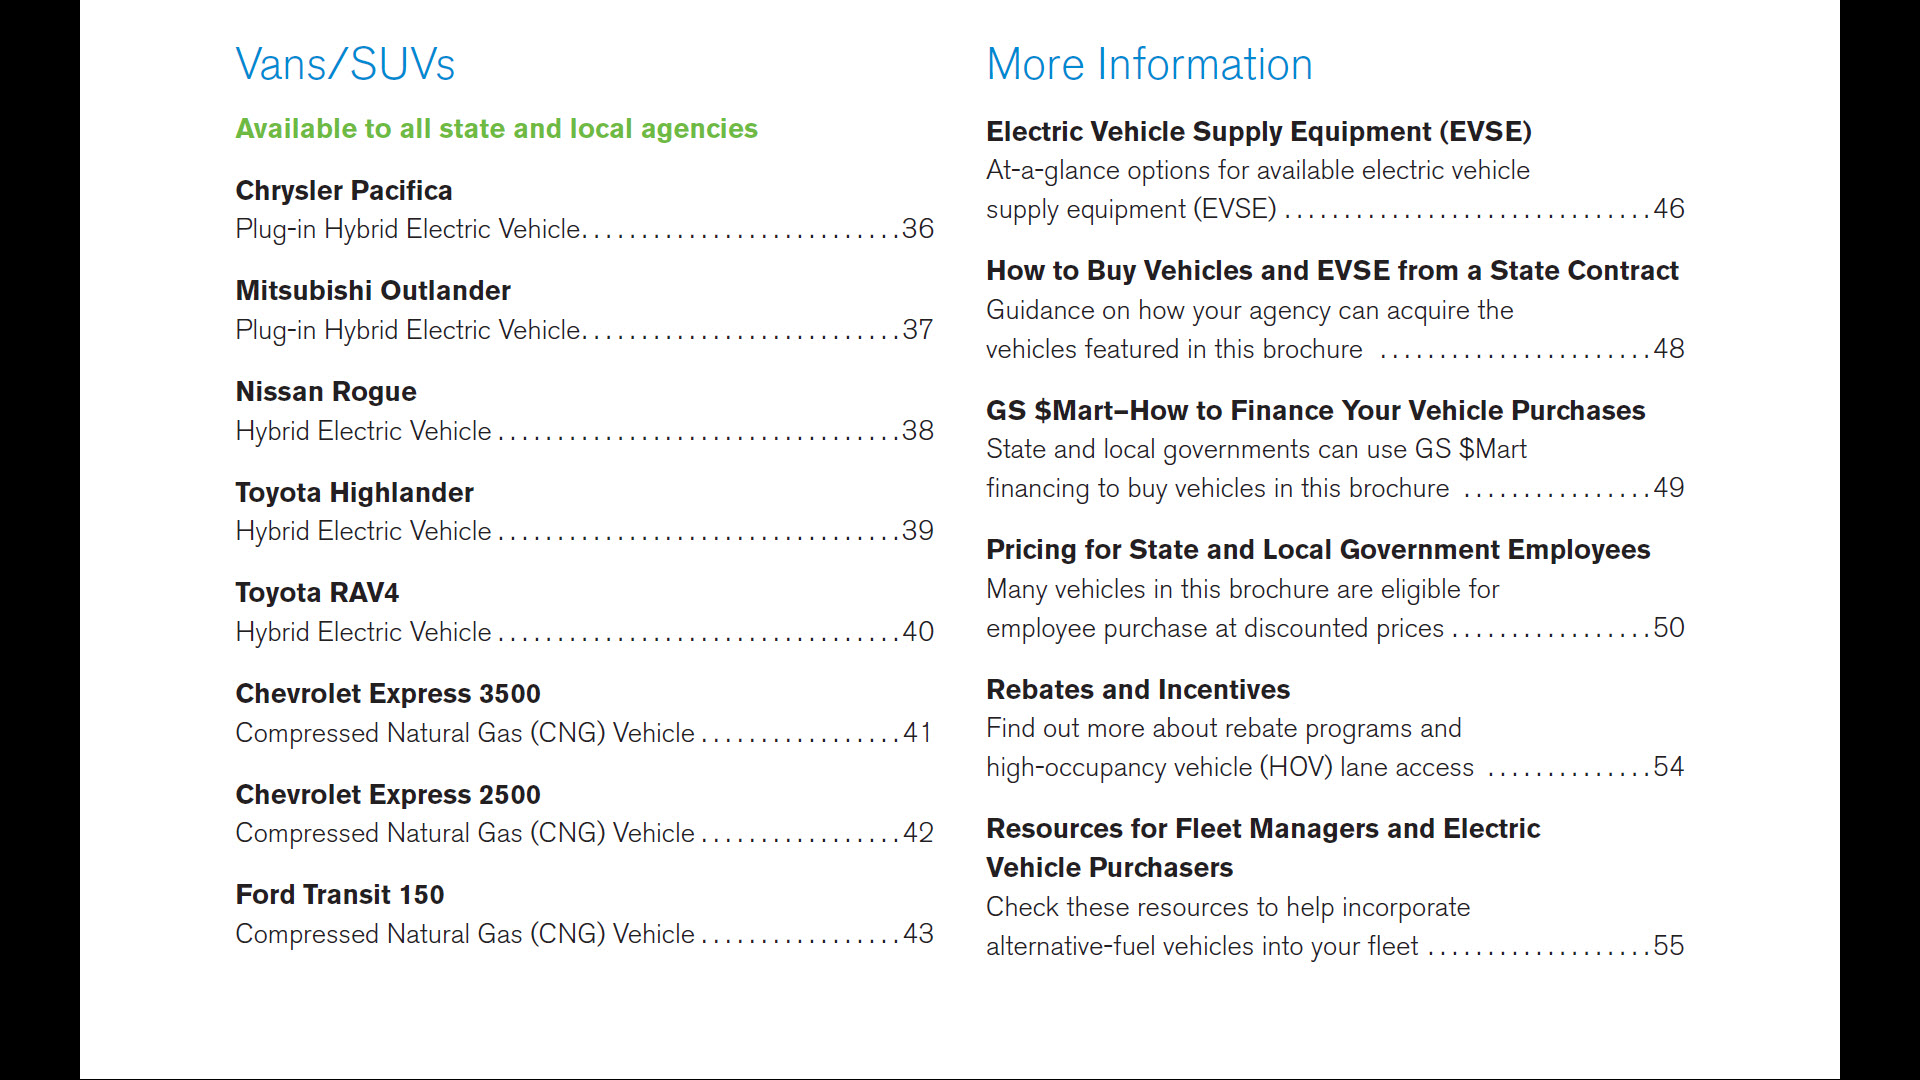Click page number 46 for EVSE

coord(1669,209)
